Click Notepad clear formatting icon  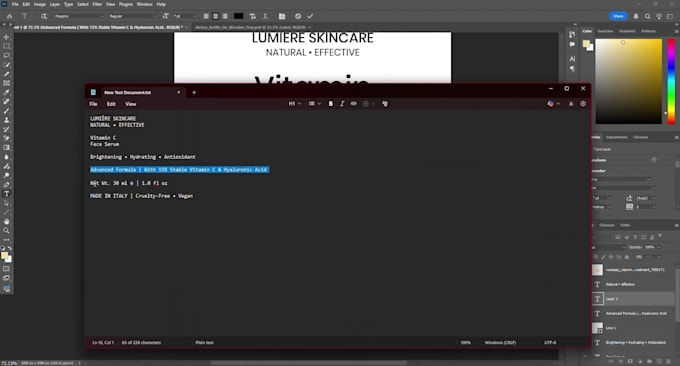tap(385, 104)
